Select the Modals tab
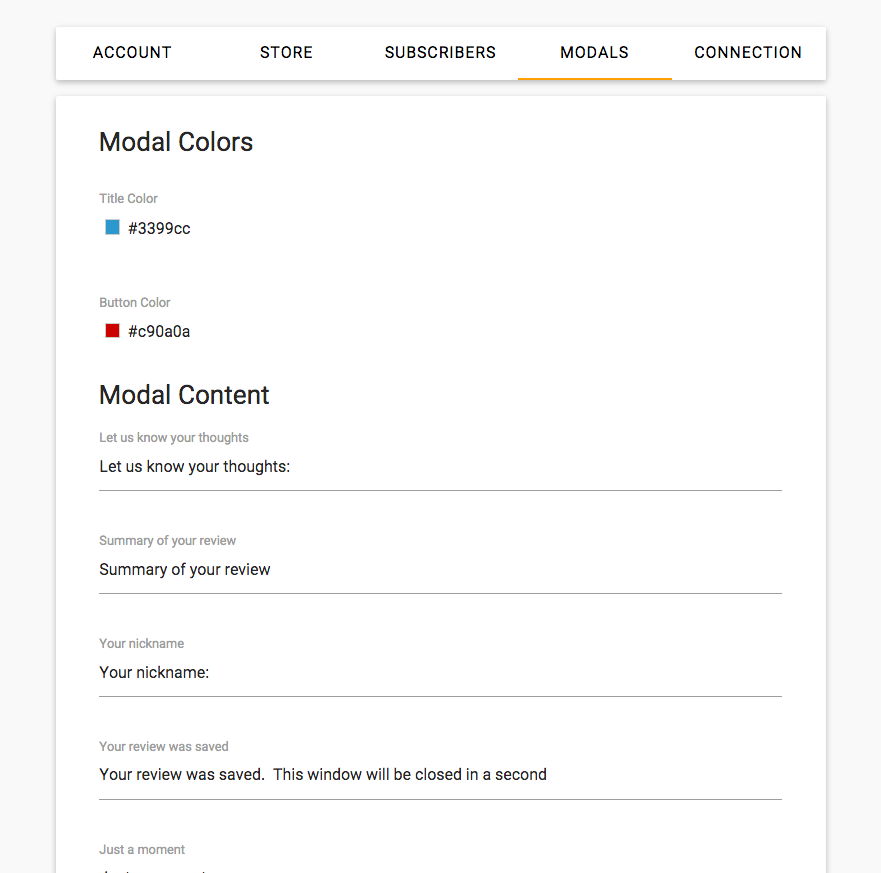Screen dimensions: 881x873 point(594,53)
